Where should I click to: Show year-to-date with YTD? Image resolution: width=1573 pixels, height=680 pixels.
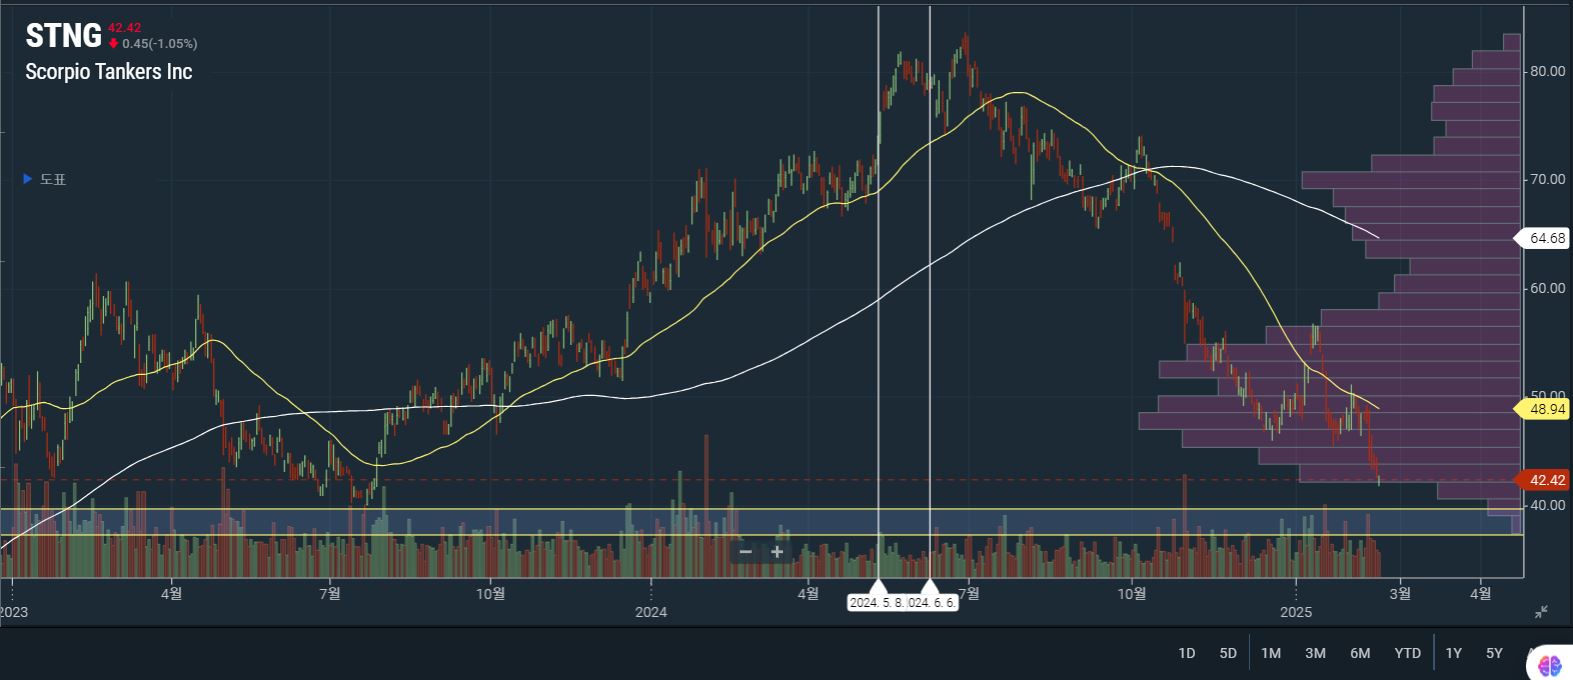[1407, 653]
